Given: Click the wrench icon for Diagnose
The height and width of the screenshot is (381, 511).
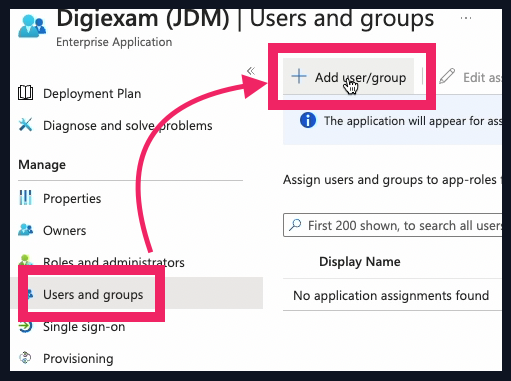Looking at the screenshot, I should coord(25,125).
